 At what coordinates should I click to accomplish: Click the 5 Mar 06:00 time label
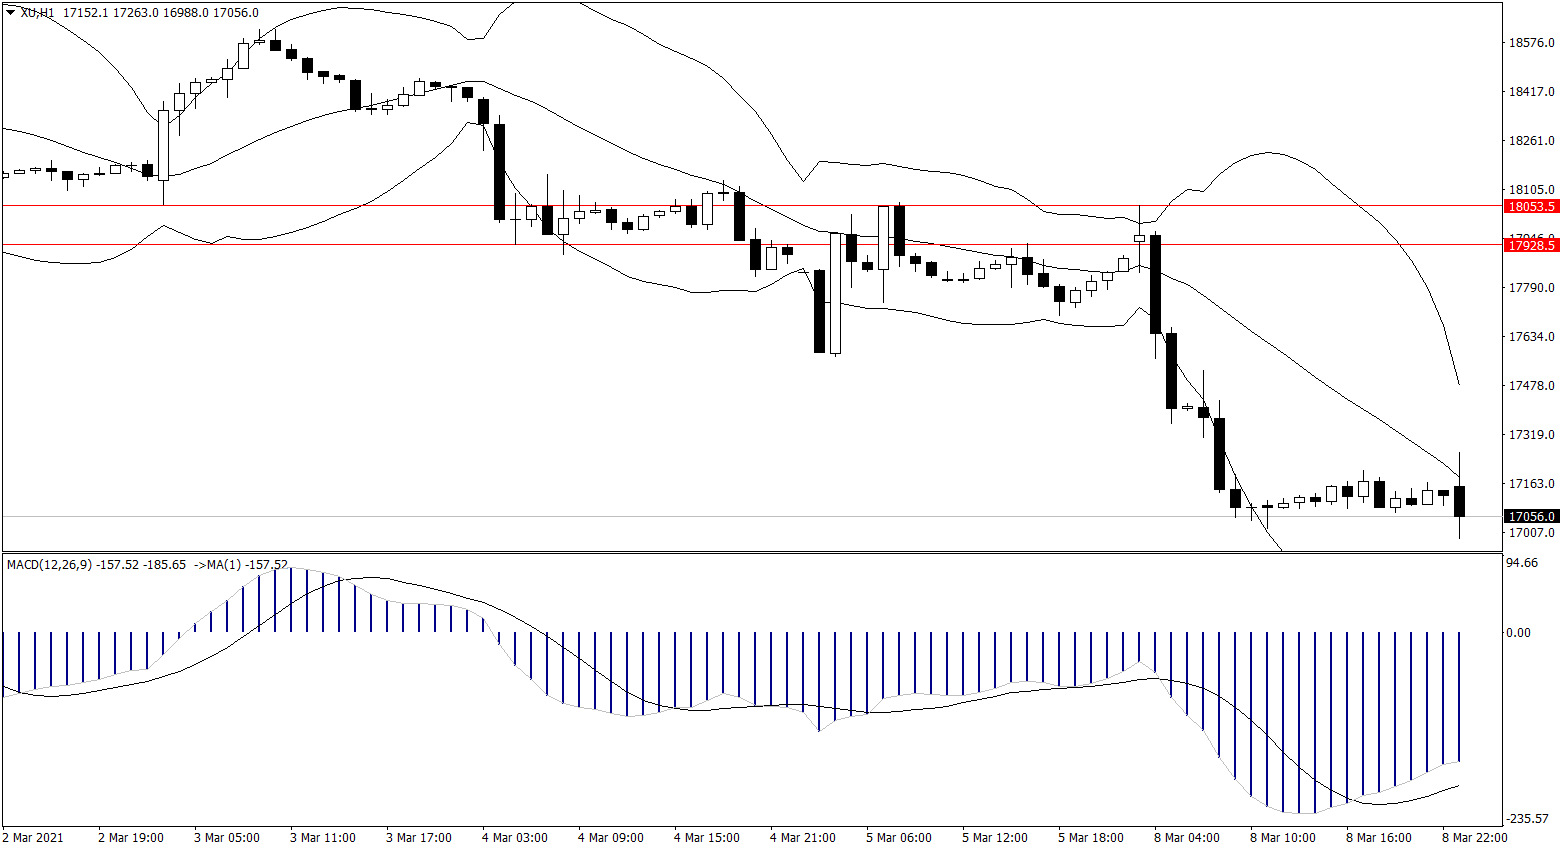[899, 838]
